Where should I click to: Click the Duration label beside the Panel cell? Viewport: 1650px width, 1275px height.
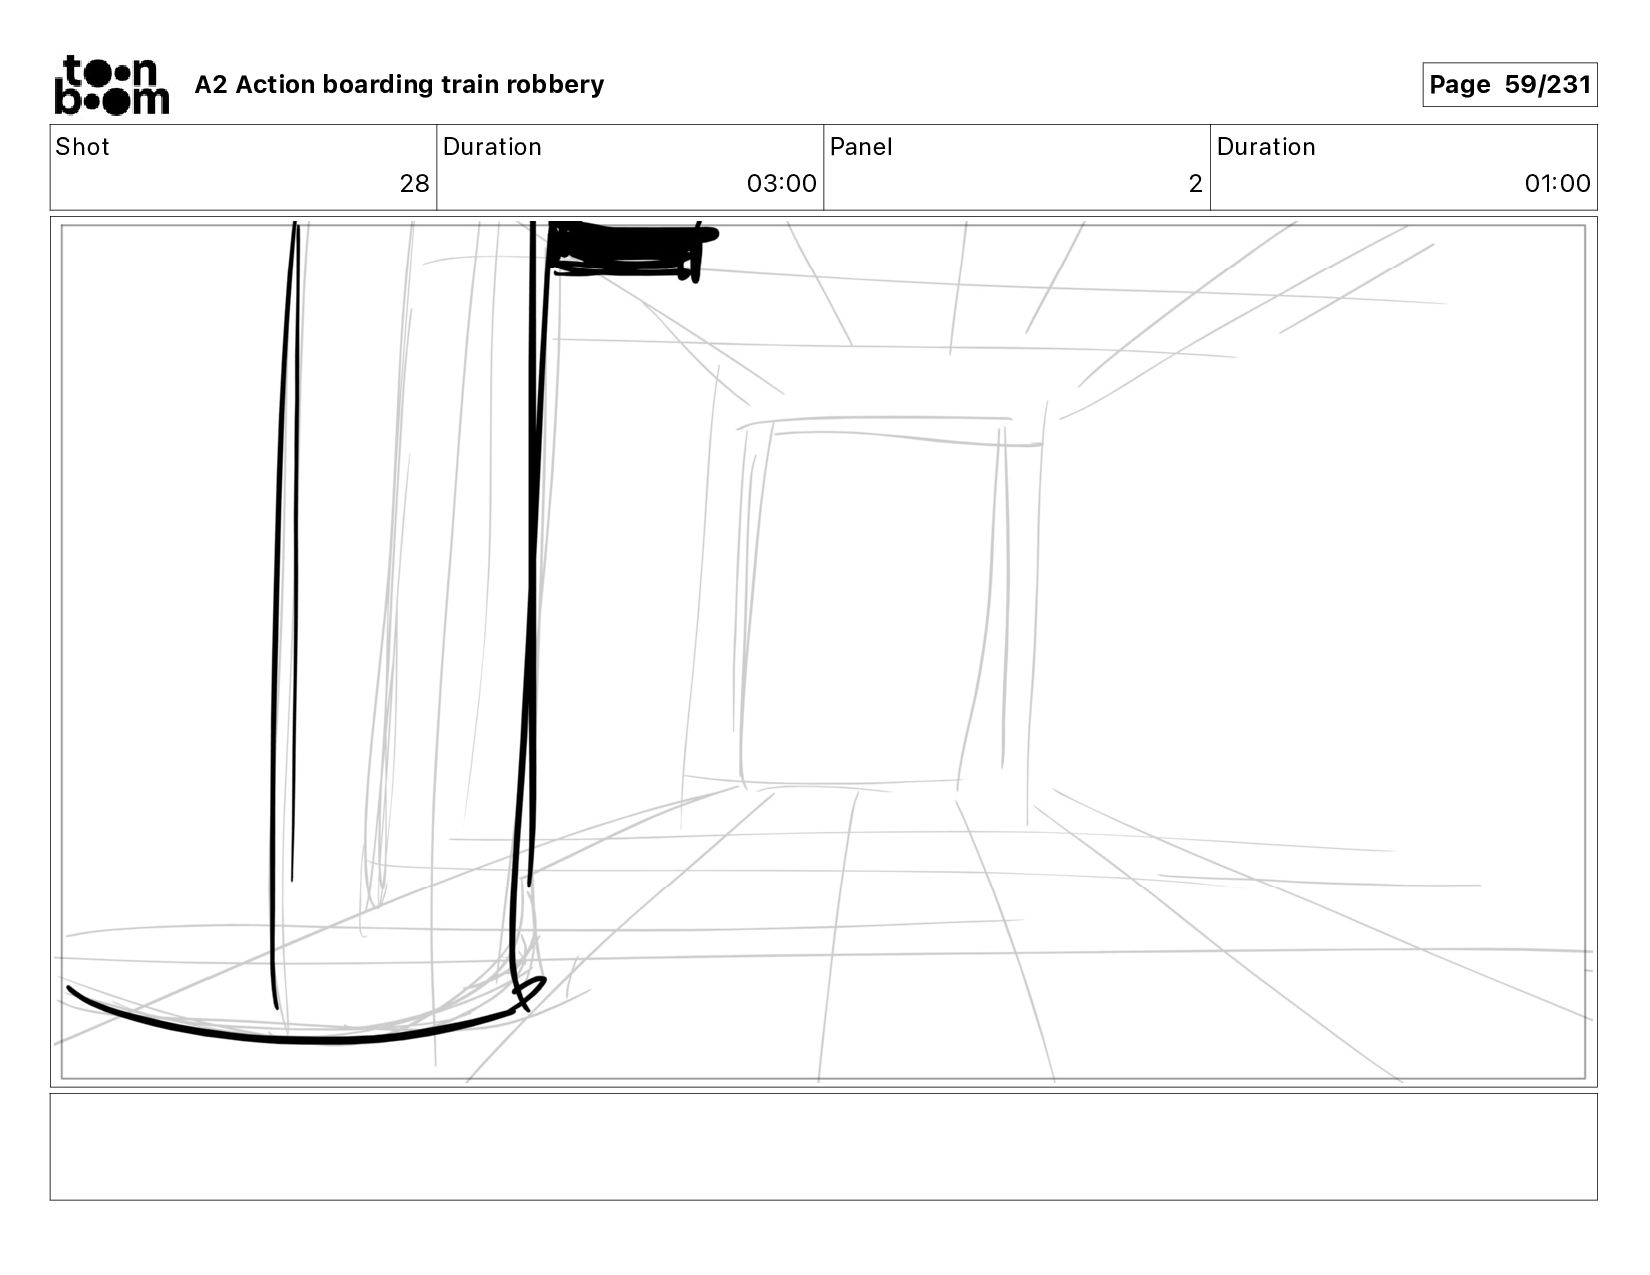tap(1266, 147)
